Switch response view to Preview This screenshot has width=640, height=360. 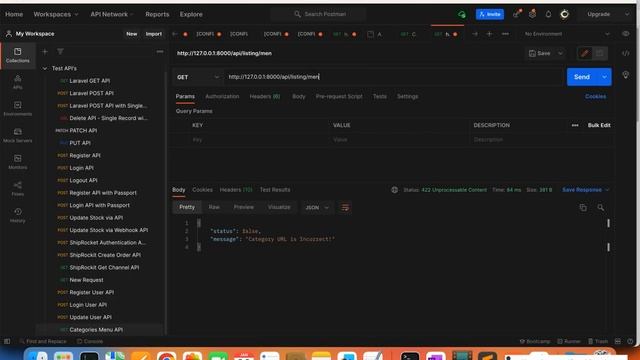pyautogui.click(x=243, y=207)
